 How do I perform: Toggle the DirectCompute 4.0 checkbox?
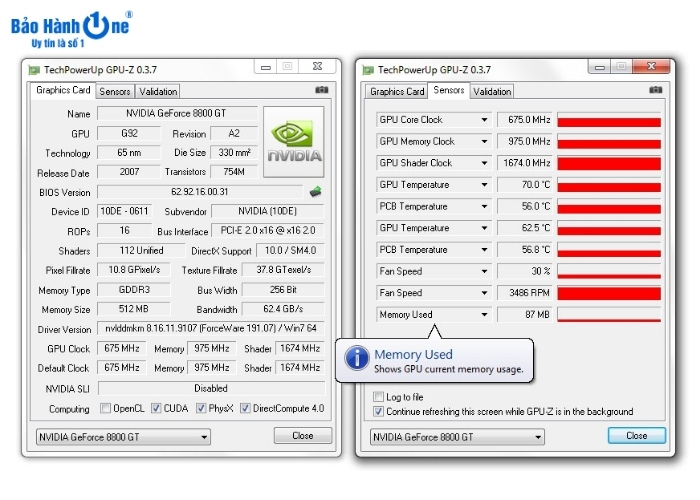coord(245,408)
